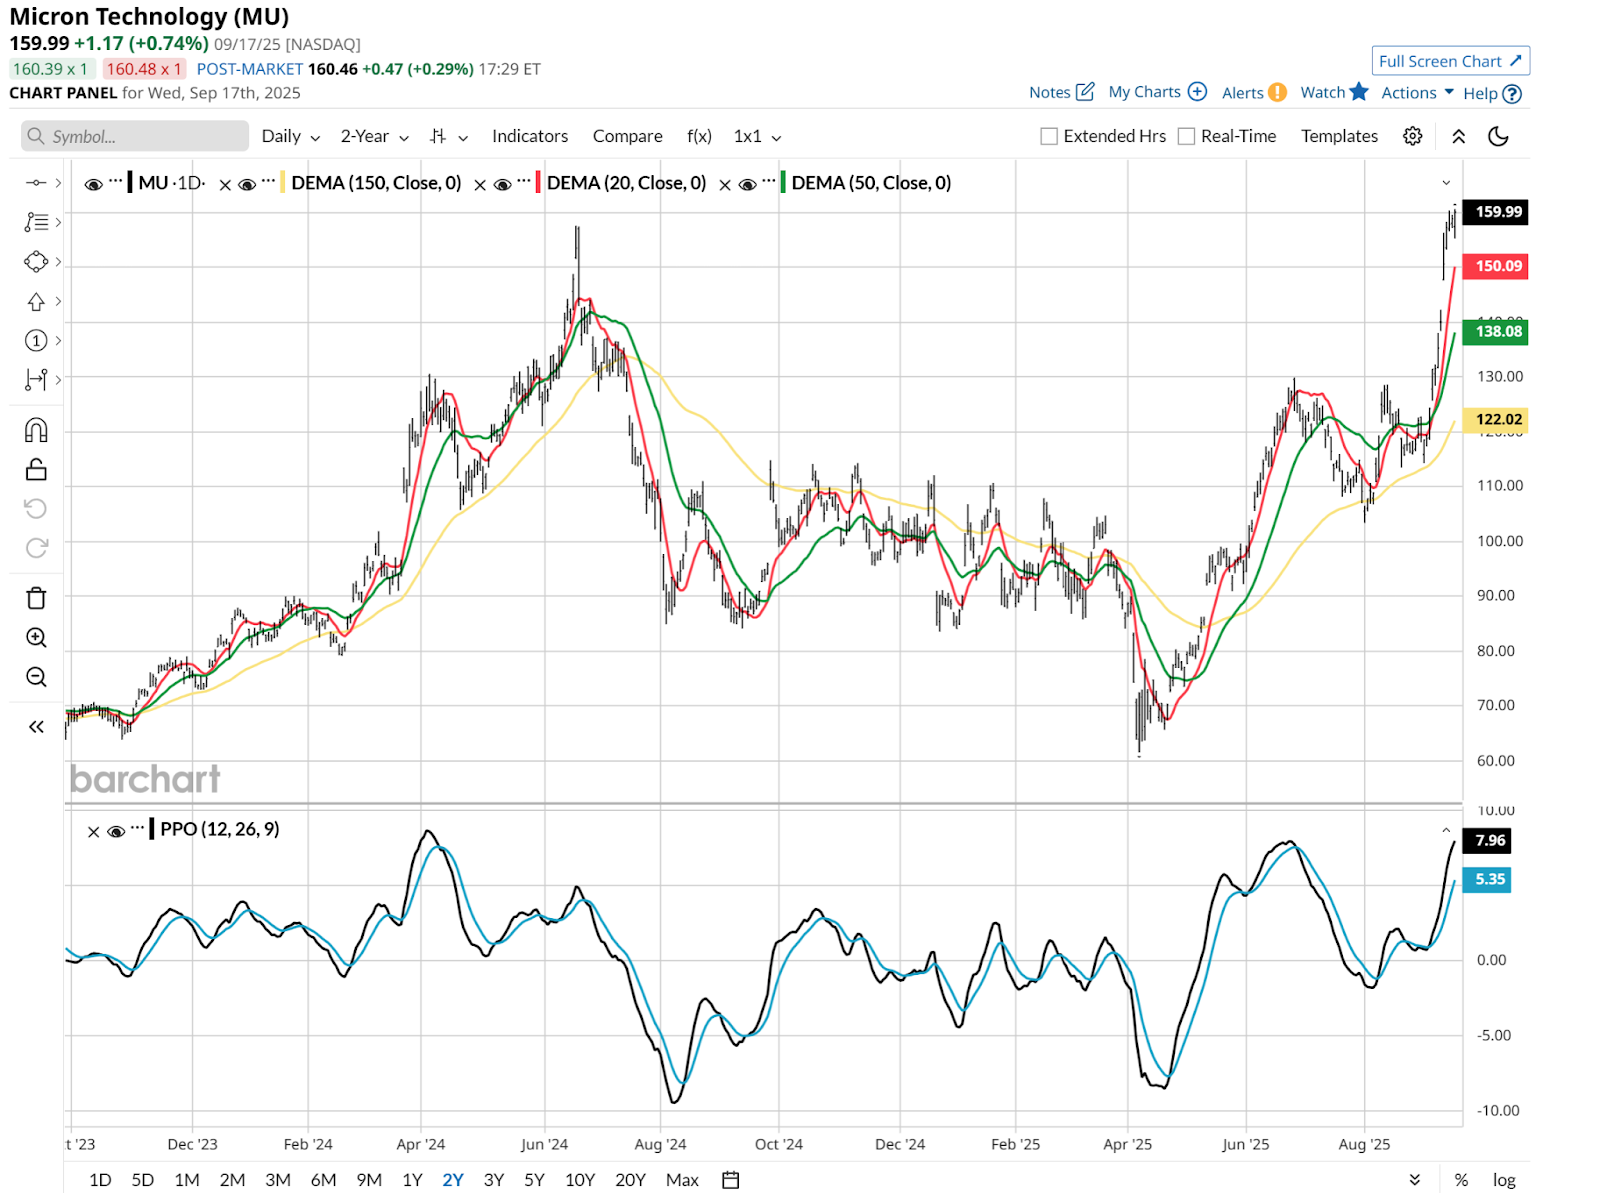The image size is (1600, 1193).
Task: Zoom in on the chart
Action: (36, 638)
